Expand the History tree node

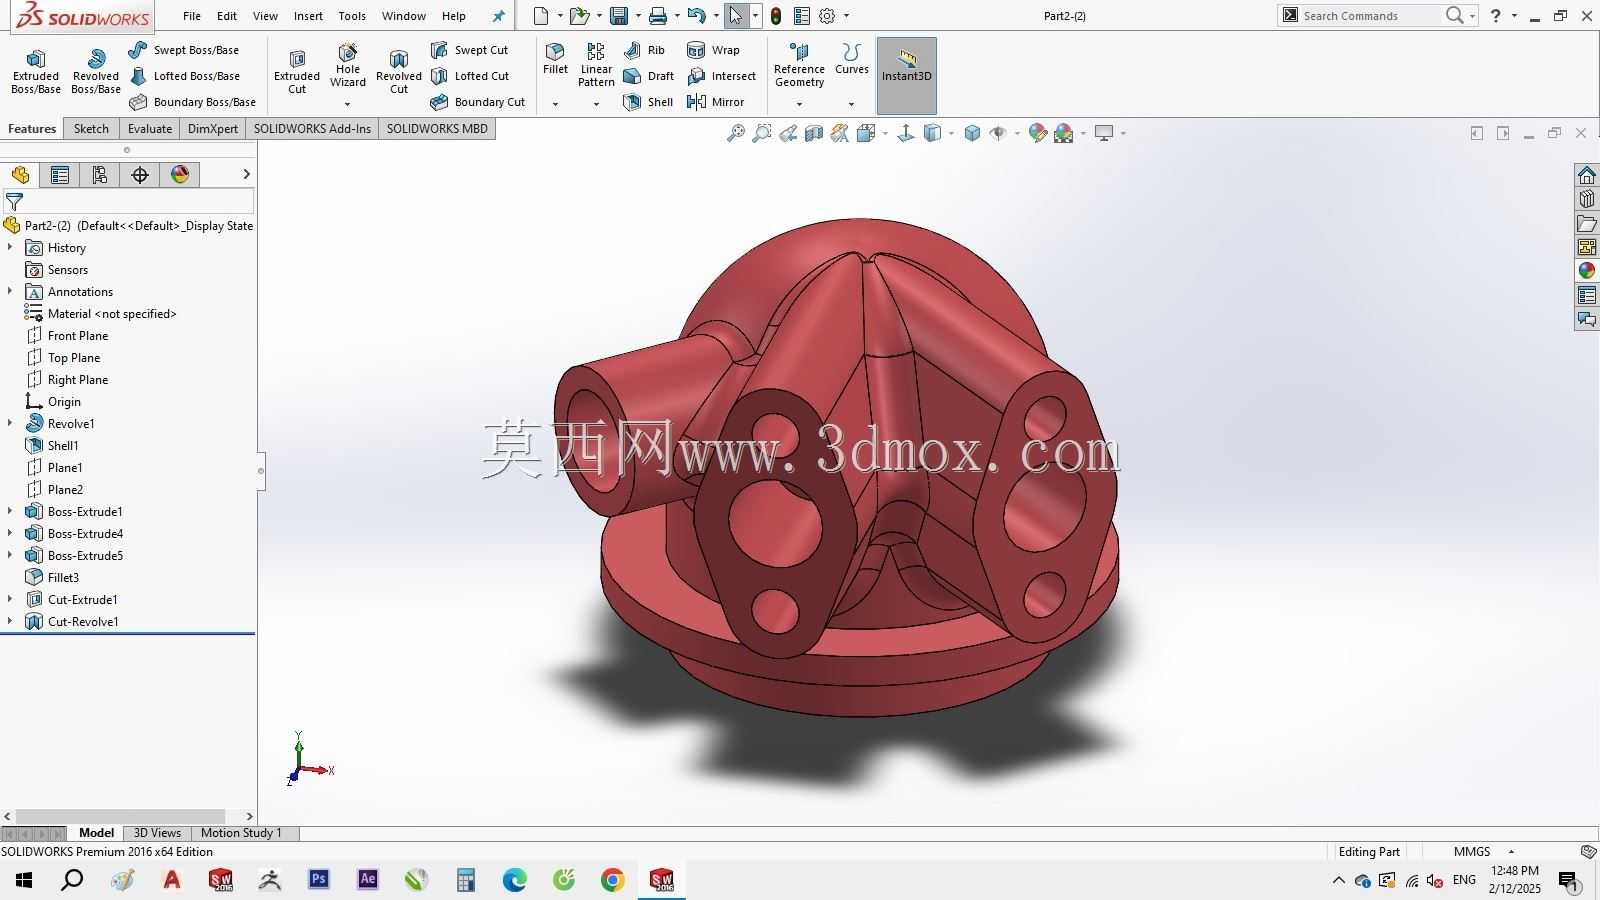point(10,247)
